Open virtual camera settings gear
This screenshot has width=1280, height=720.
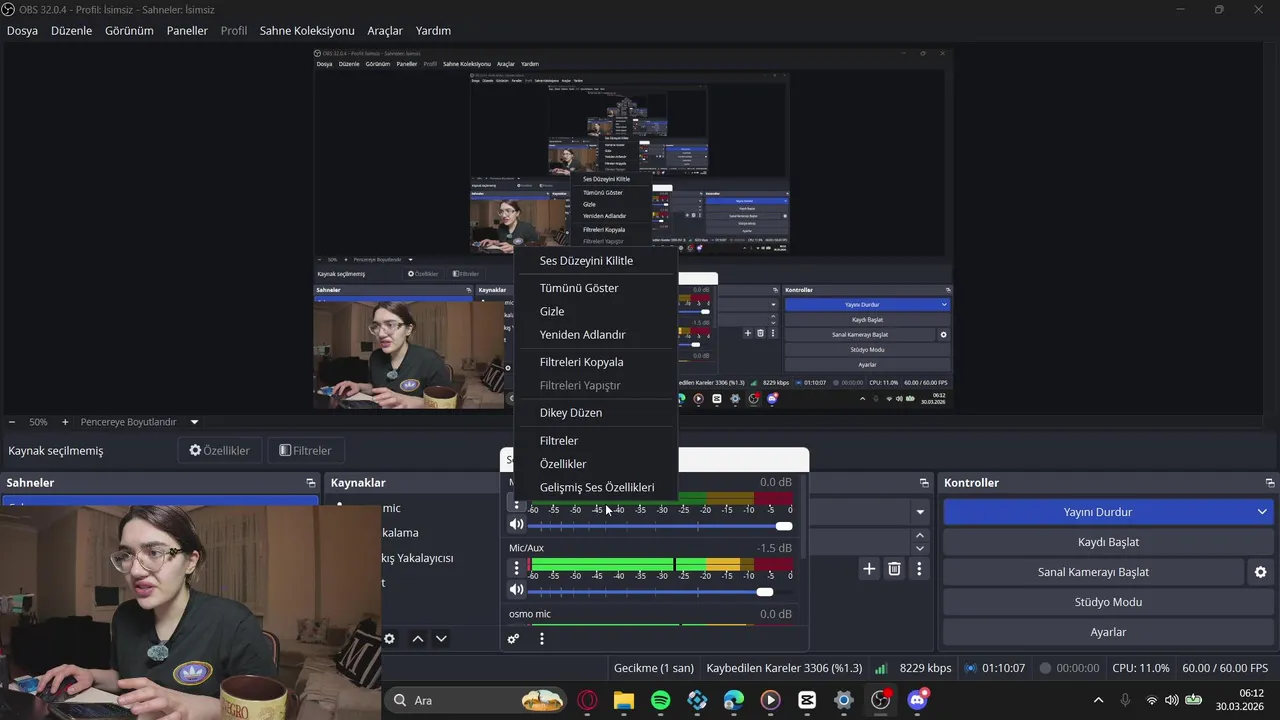click(1260, 572)
